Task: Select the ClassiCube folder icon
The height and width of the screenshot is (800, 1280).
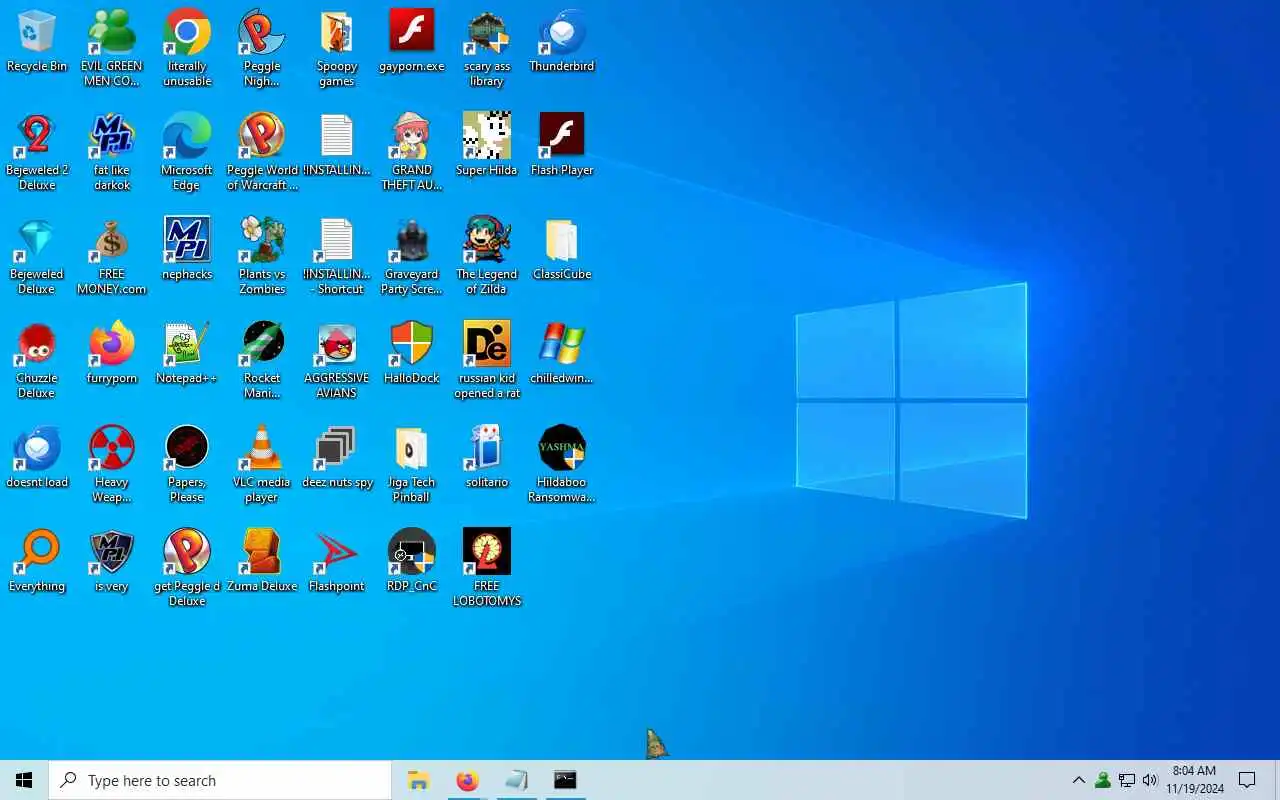Action: (x=562, y=250)
